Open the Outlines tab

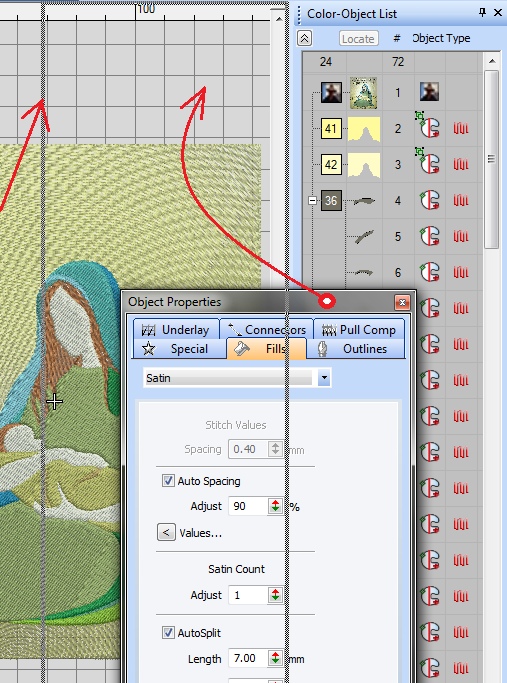point(356,349)
